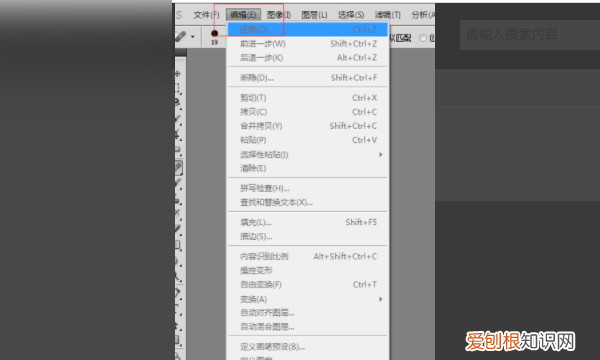Open 拼写检查(H)... spell check

pos(308,188)
